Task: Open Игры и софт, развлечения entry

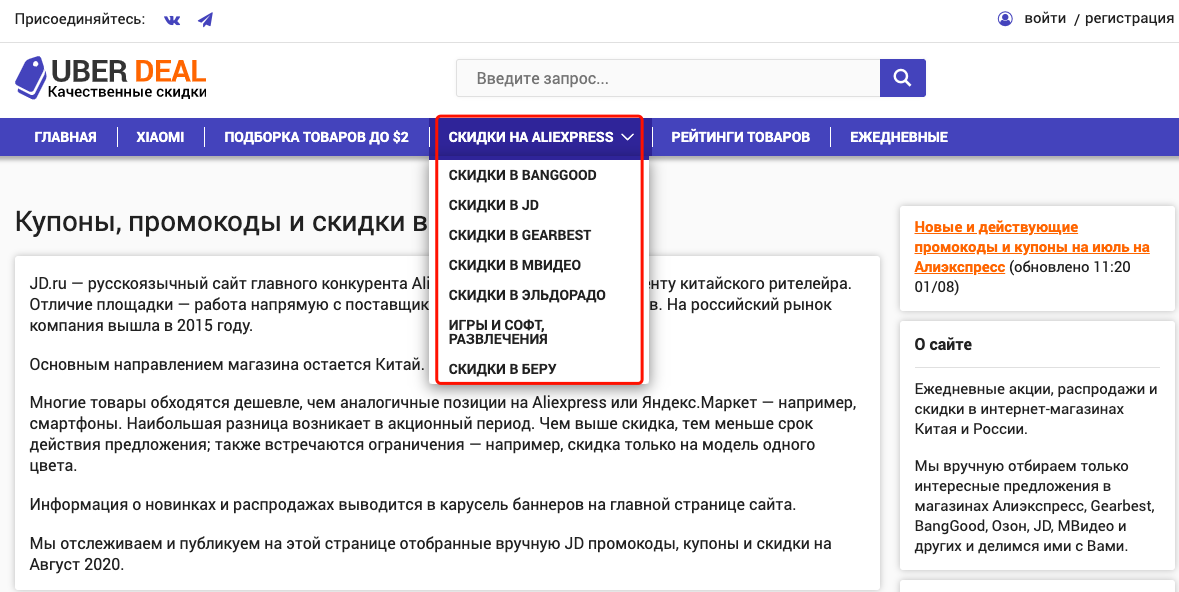Action: 498,332
